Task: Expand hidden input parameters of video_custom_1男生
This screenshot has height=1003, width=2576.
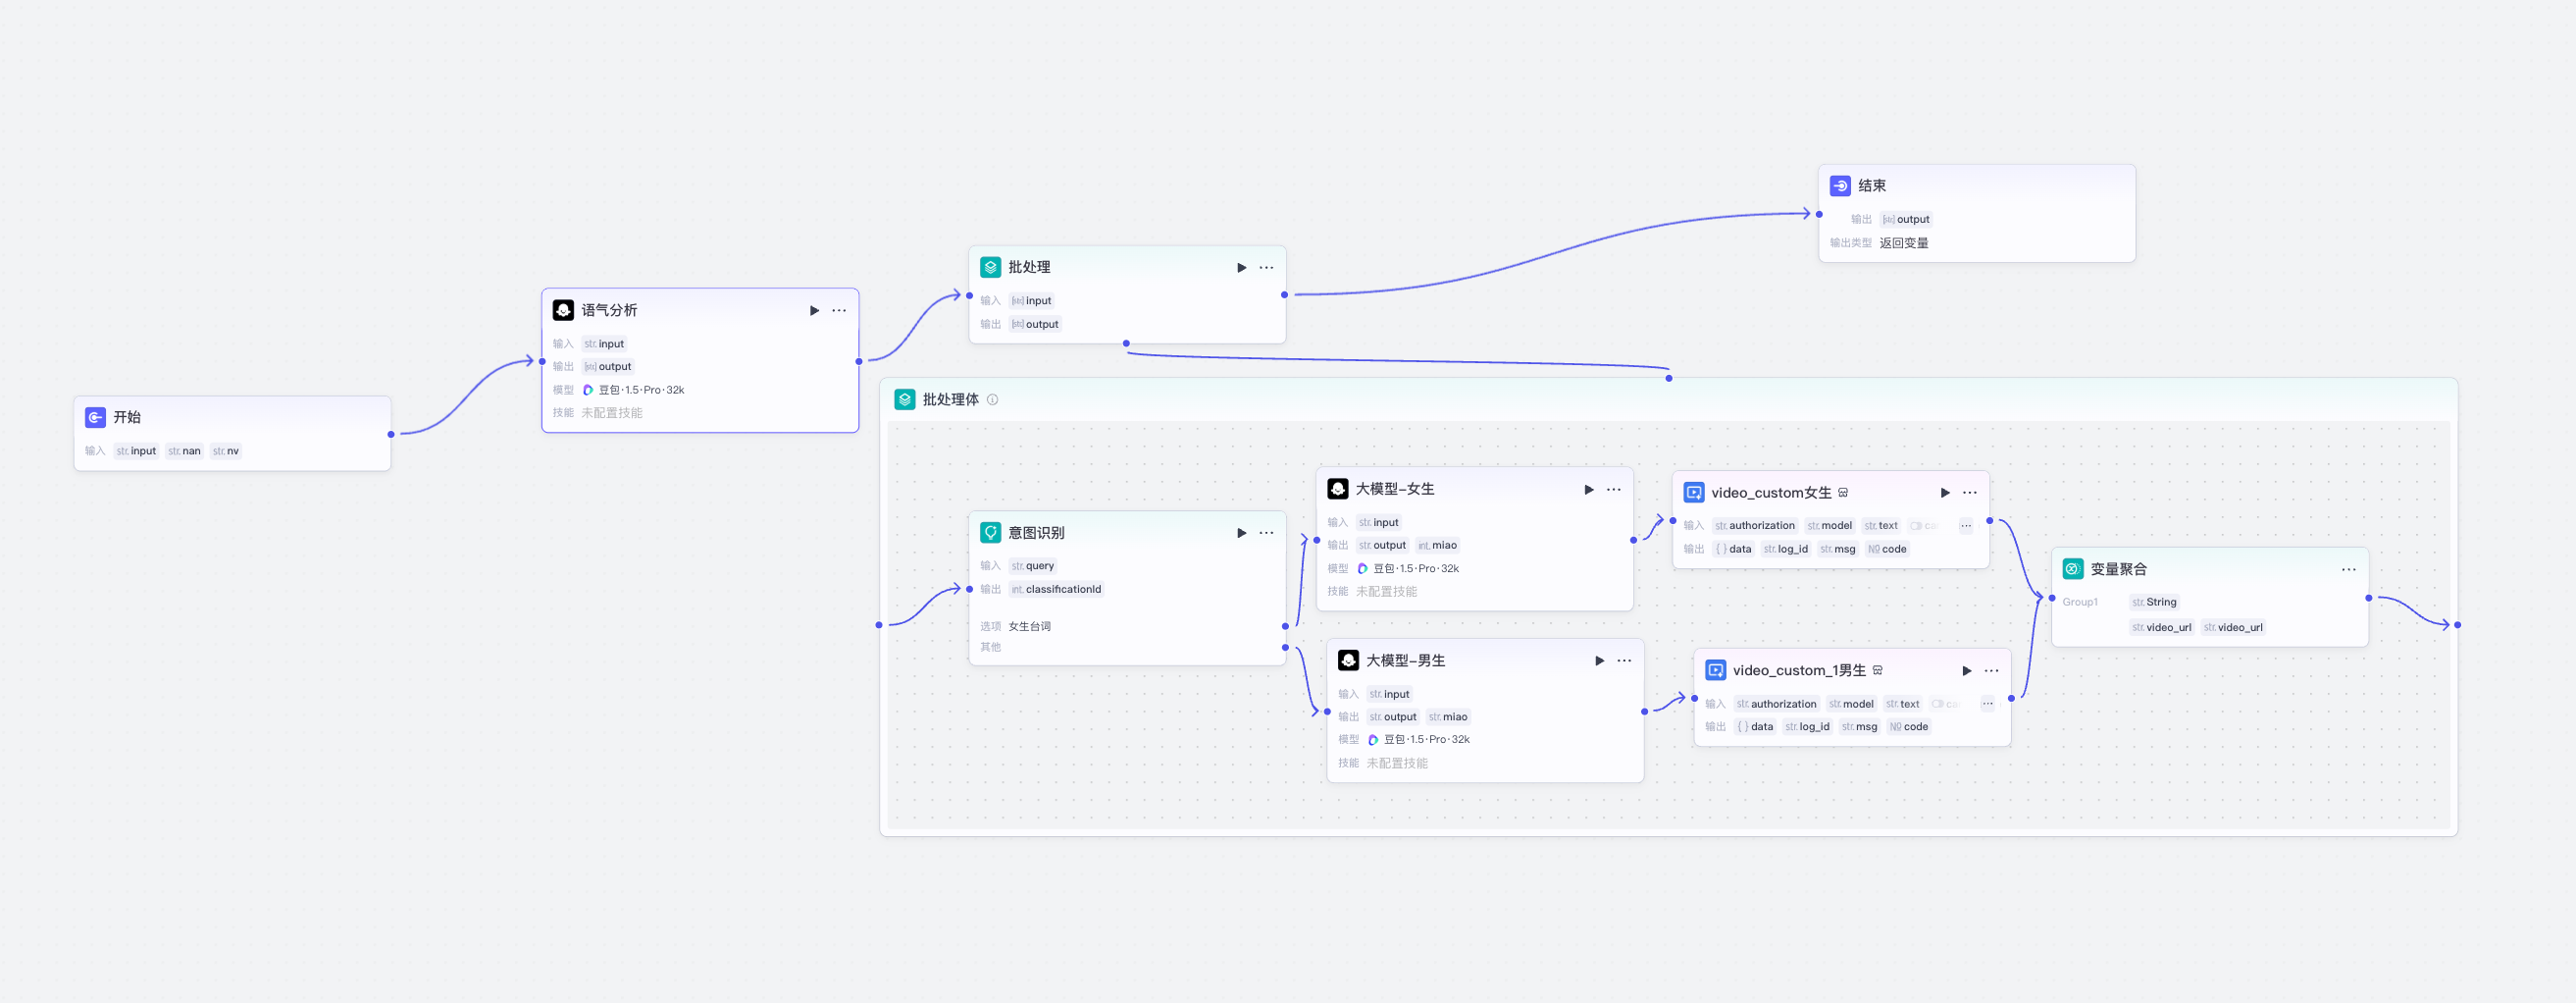Action: pos(1987,704)
